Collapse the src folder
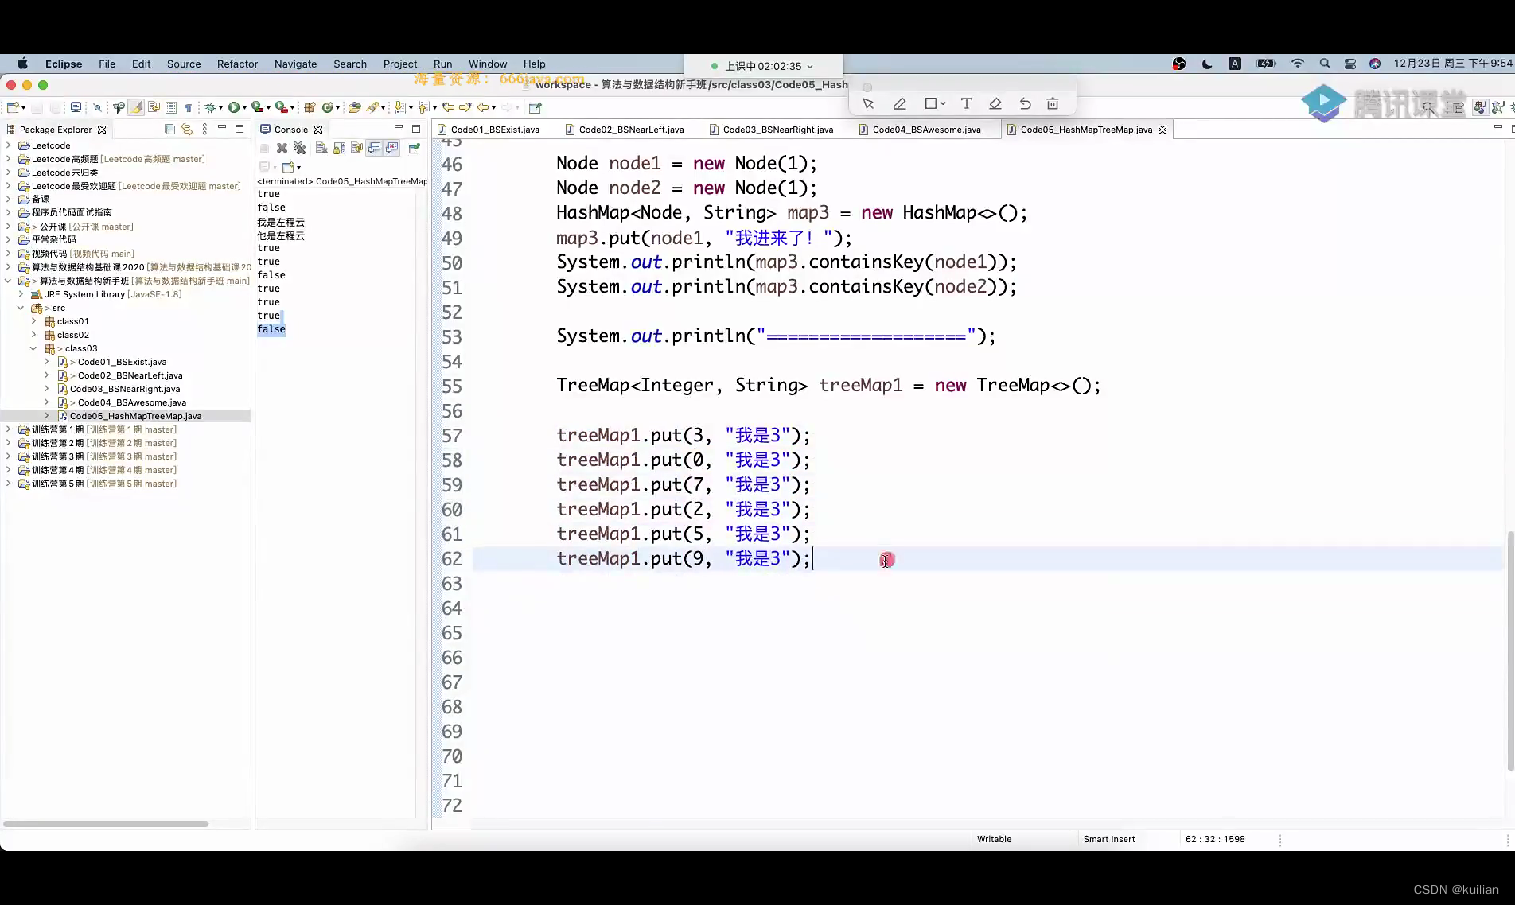 coord(21,308)
